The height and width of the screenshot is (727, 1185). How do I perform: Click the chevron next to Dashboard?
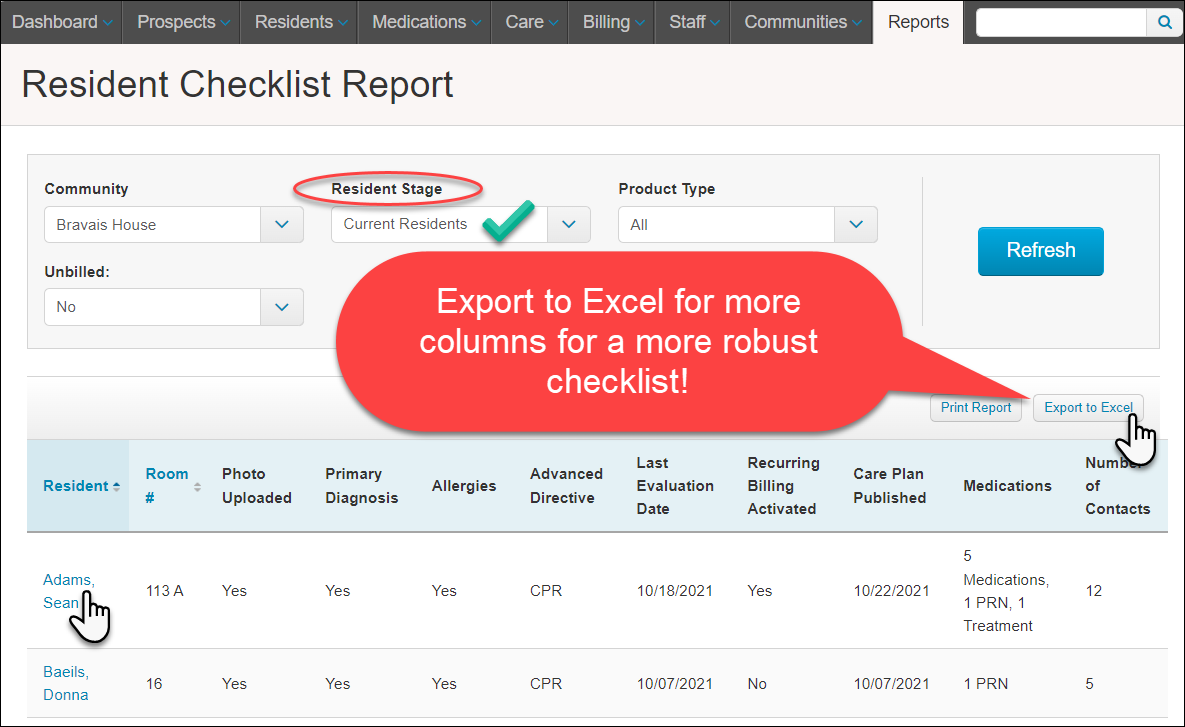[x=106, y=21]
